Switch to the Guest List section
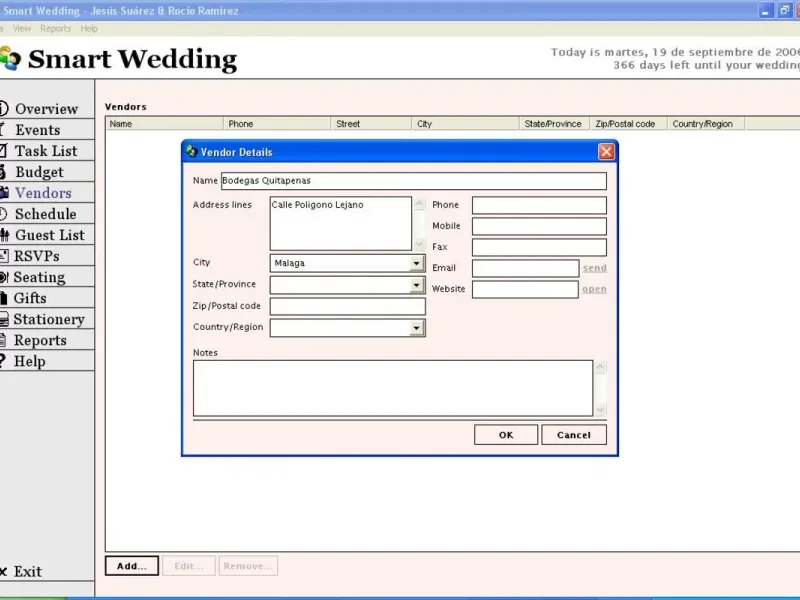This screenshot has width=800, height=600. tap(49, 235)
